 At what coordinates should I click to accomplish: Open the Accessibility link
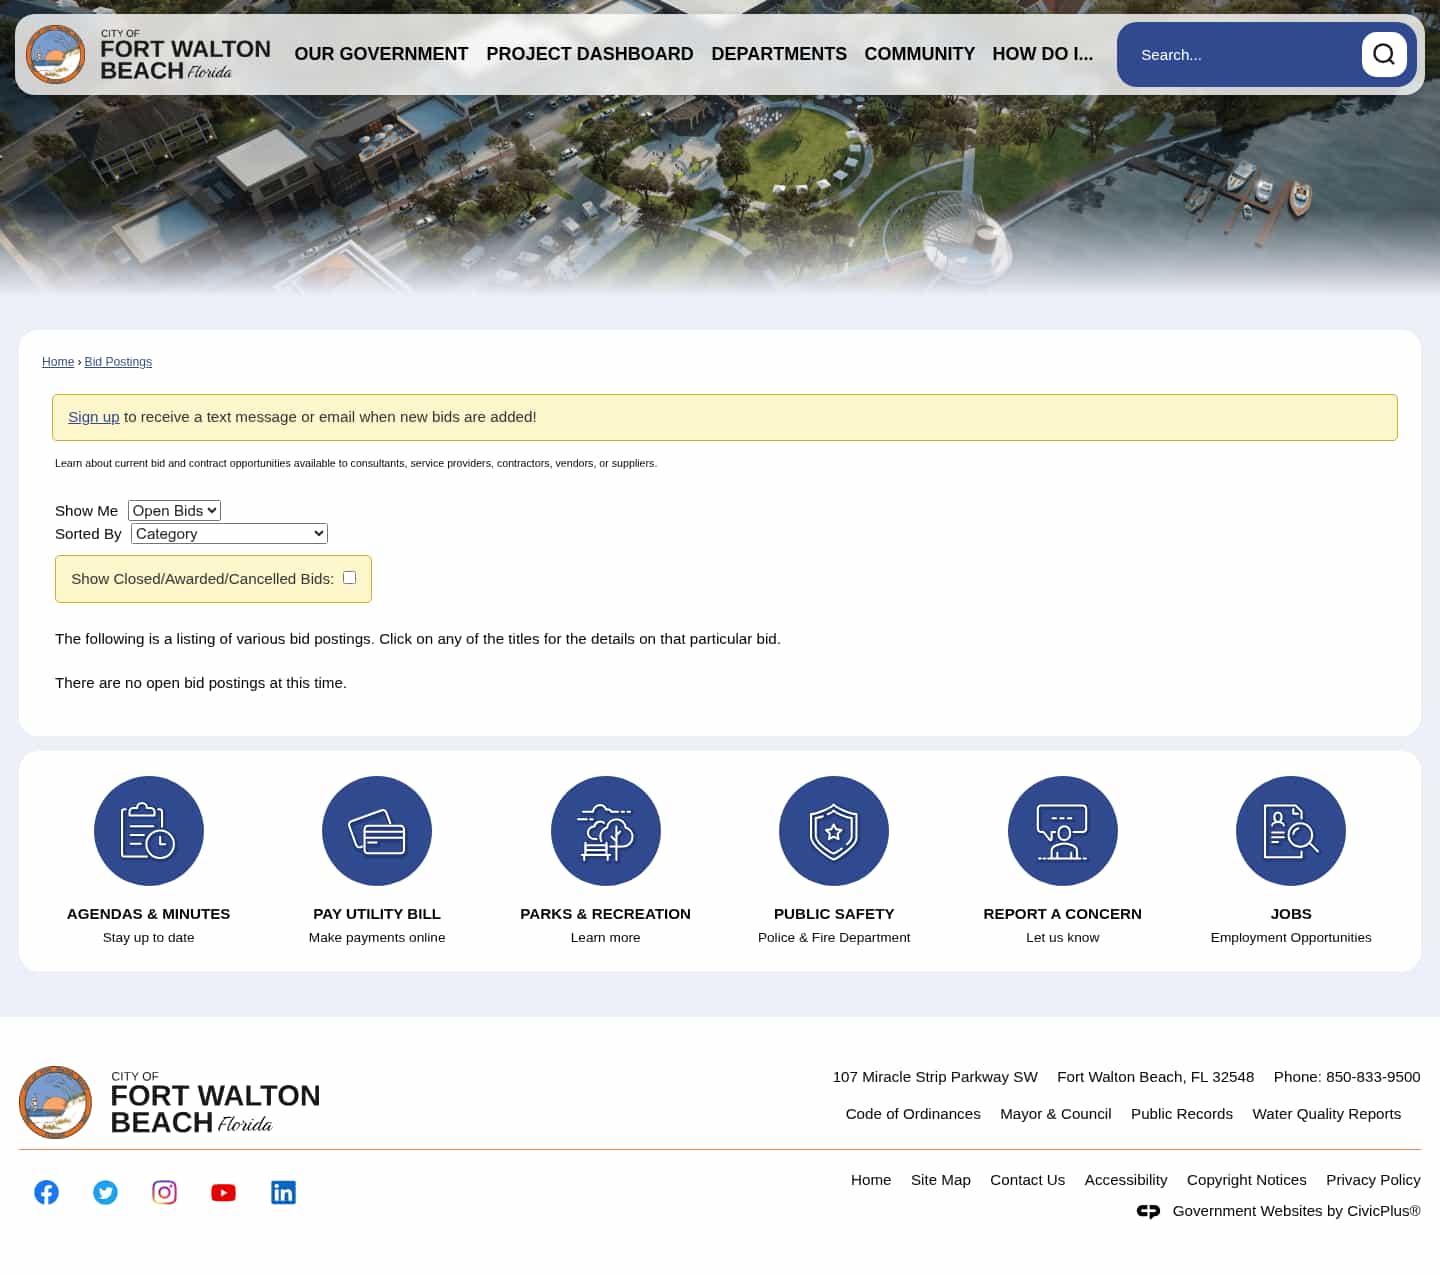pyautogui.click(x=1126, y=1180)
